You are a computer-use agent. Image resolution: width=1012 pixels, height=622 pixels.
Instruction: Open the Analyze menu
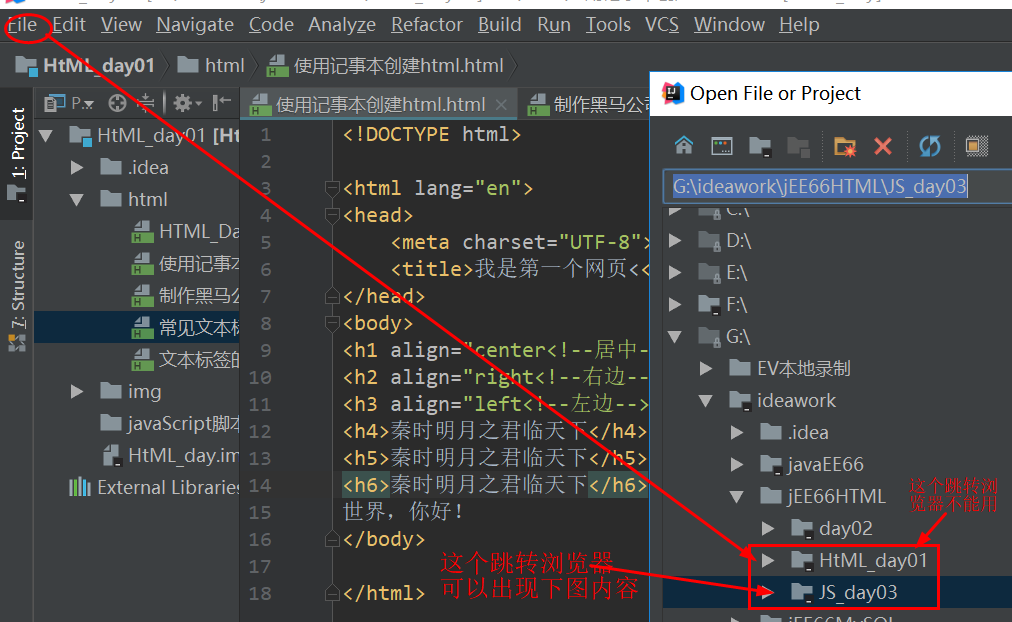pos(341,25)
